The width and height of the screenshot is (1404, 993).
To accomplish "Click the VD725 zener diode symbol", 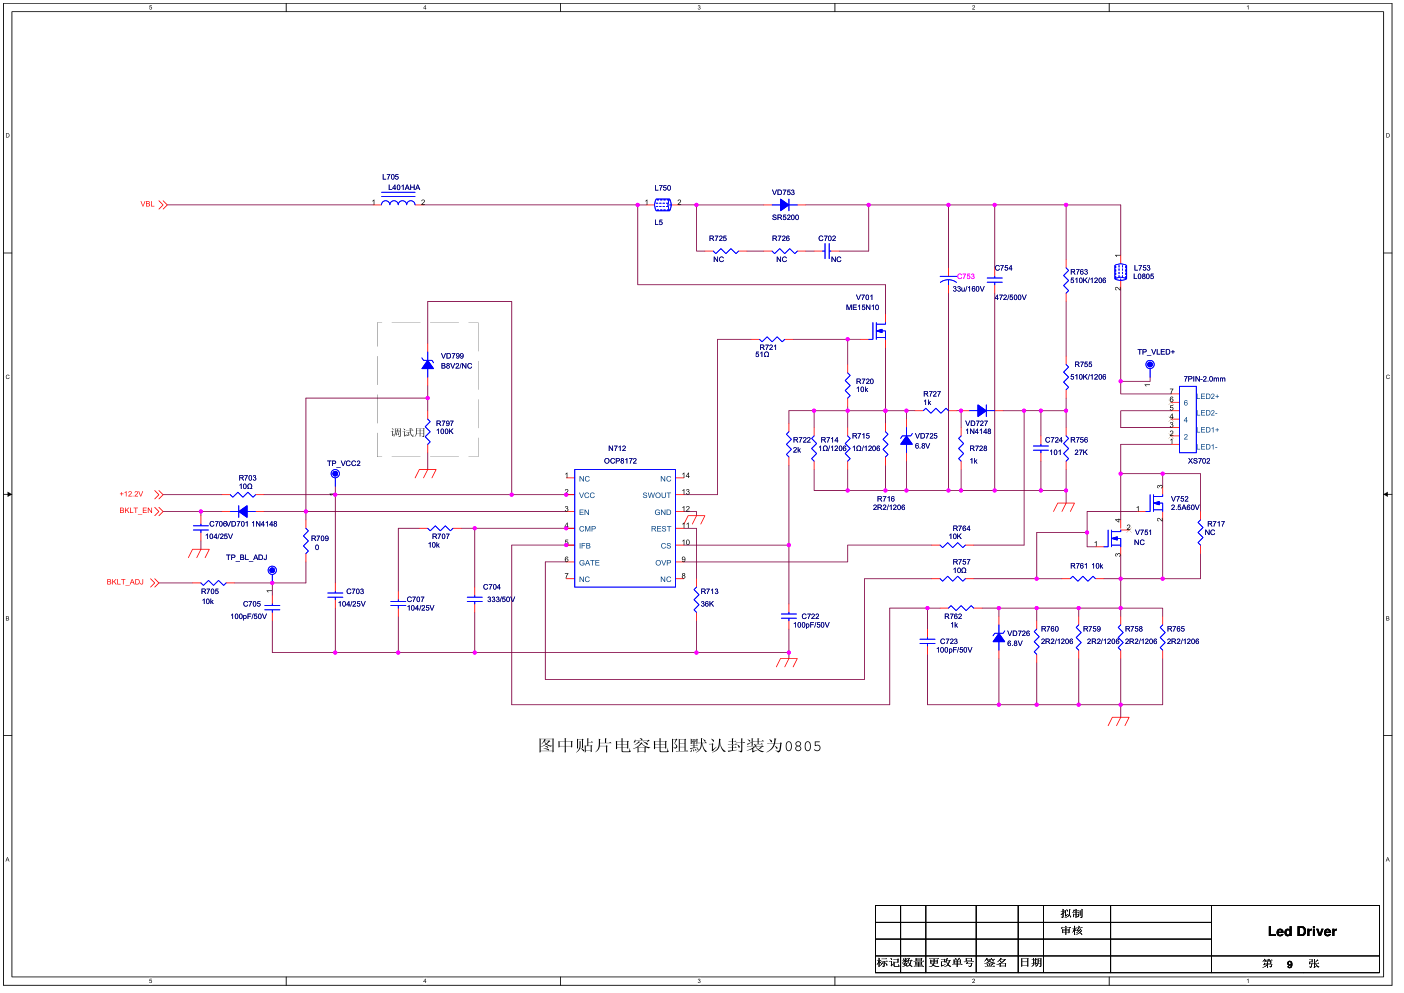I will [x=906, y=440].
